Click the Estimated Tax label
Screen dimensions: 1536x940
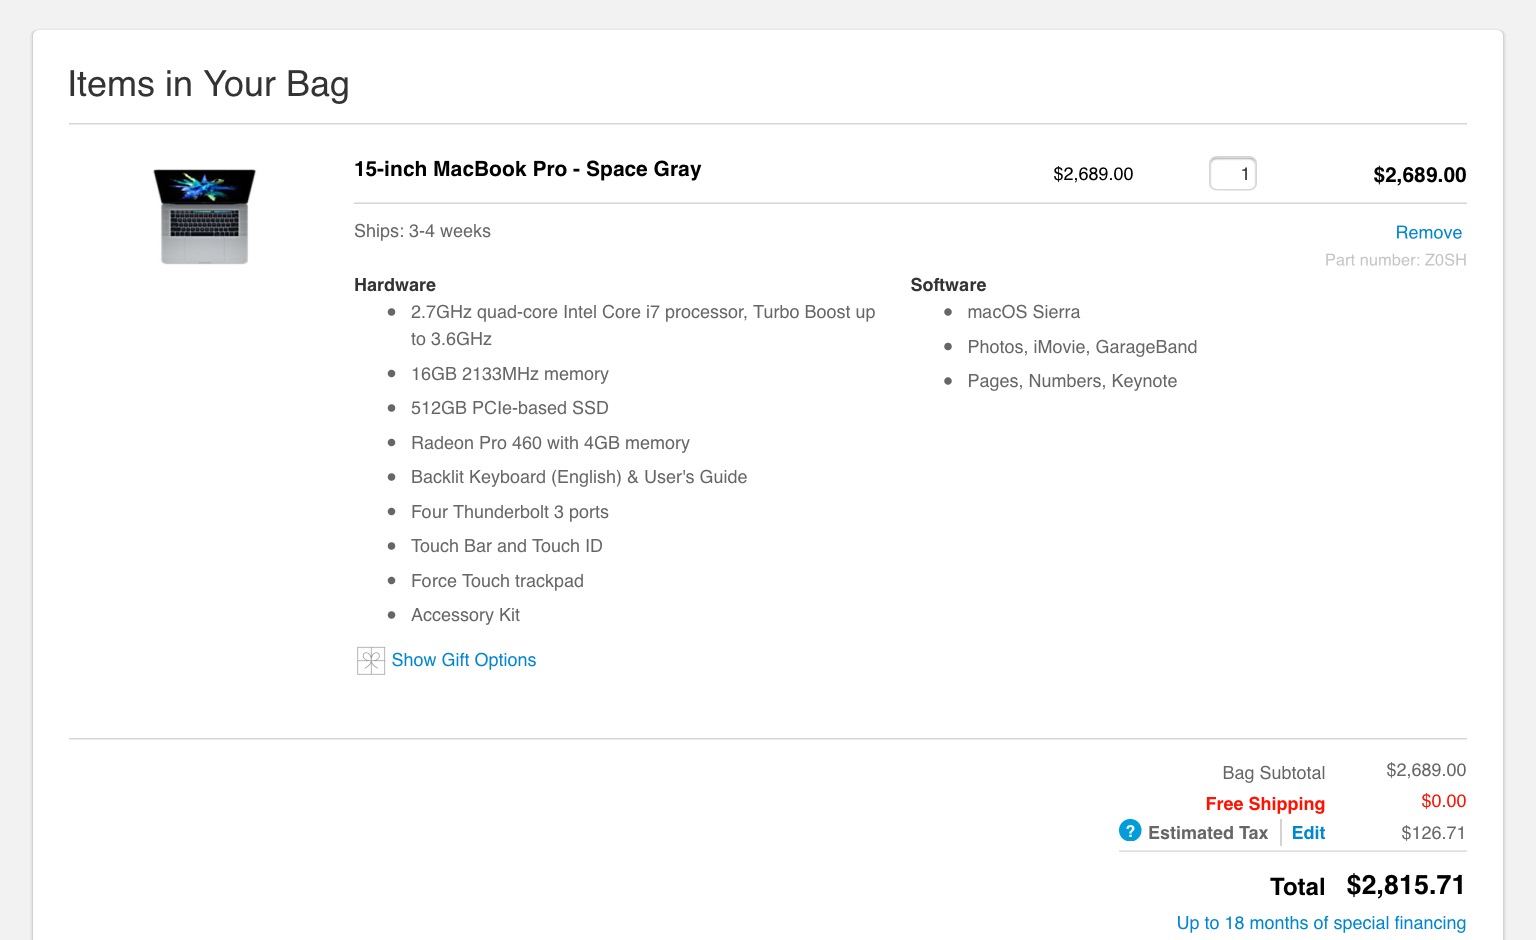1207,833
